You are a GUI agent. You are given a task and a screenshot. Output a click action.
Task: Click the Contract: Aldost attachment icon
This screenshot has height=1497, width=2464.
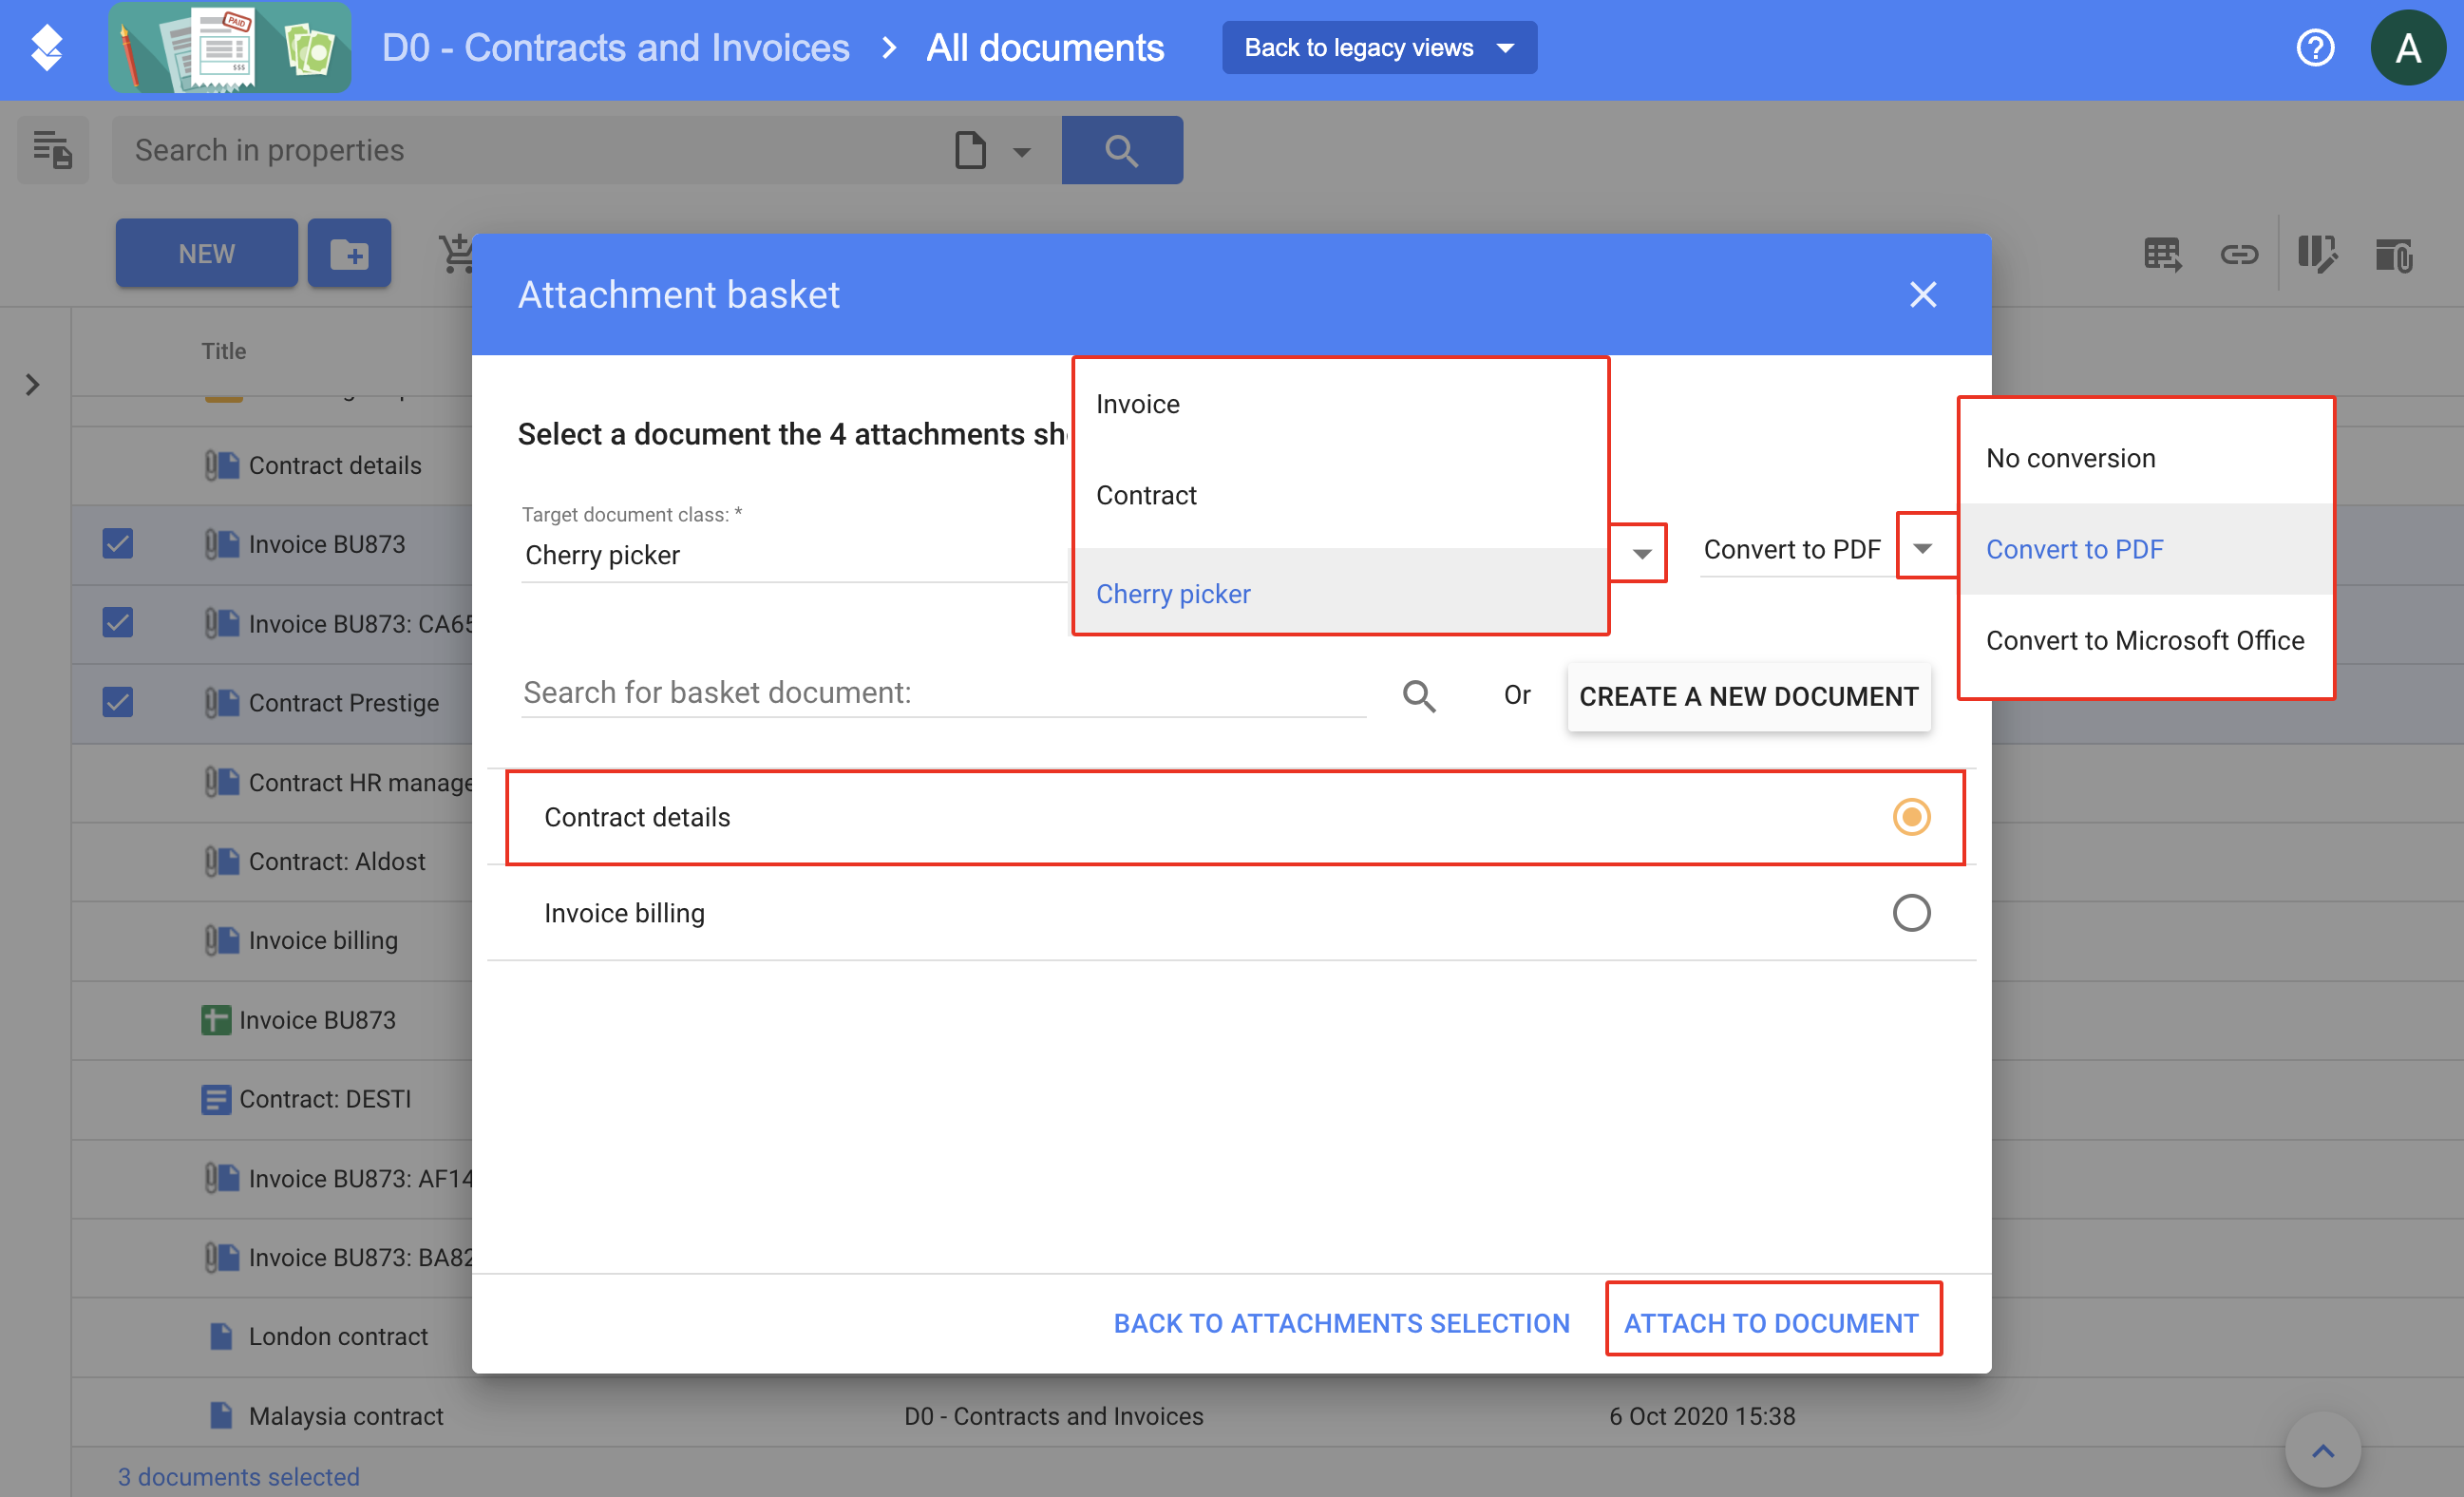pos(222,861)
